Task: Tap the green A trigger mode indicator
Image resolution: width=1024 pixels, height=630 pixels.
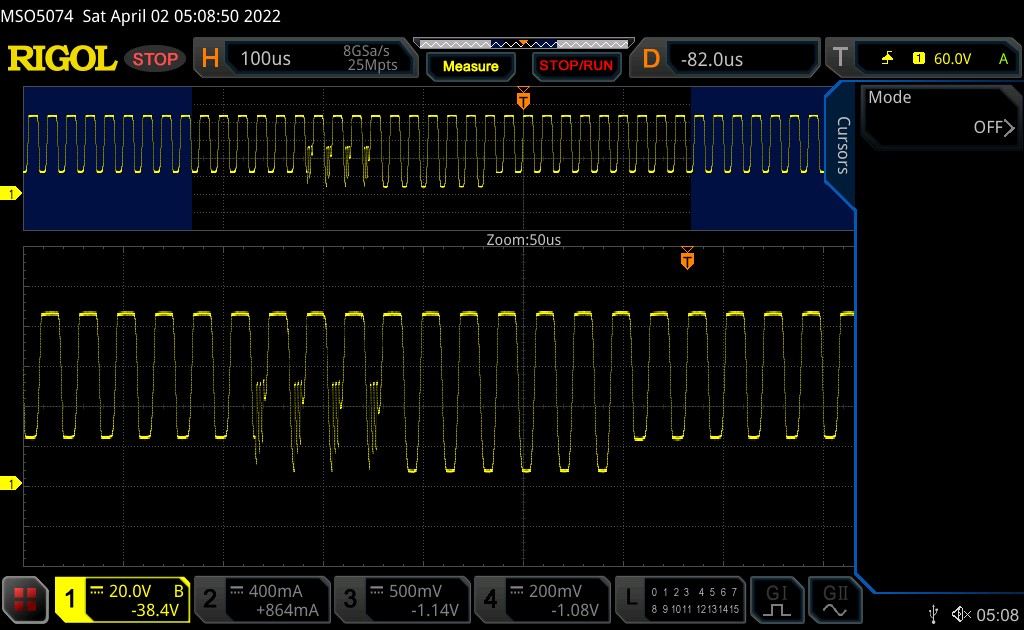Action: tap(1003, 59)
